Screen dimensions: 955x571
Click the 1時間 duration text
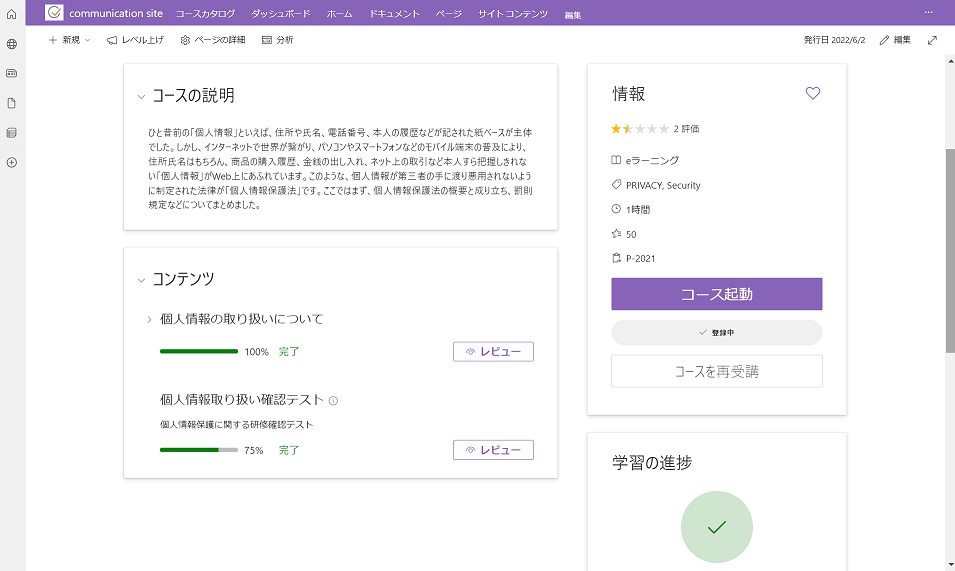point(638,209)
